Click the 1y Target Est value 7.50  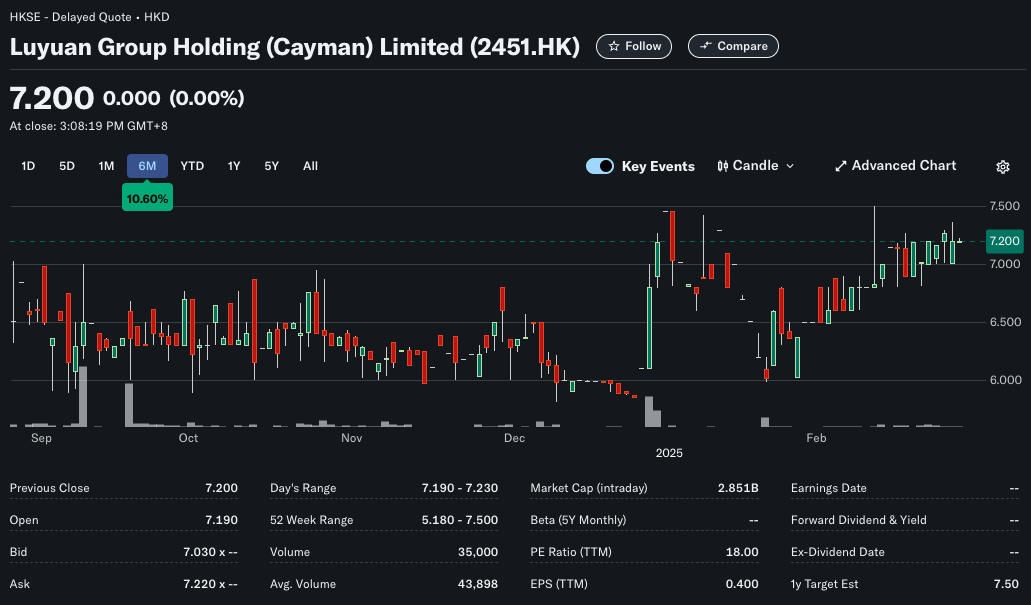coord(1007,584)
